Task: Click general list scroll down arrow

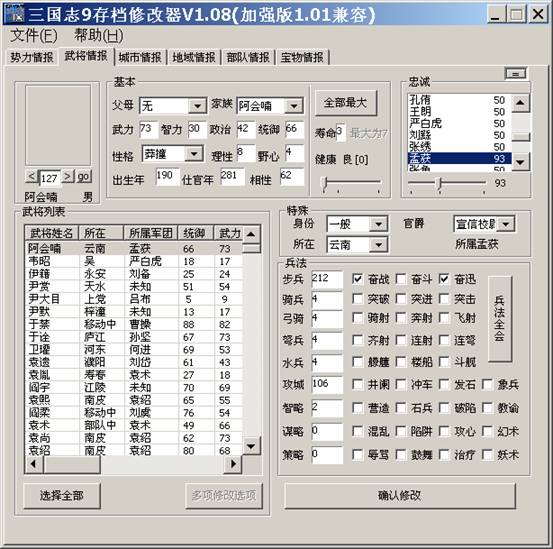Action: [251, 446]
